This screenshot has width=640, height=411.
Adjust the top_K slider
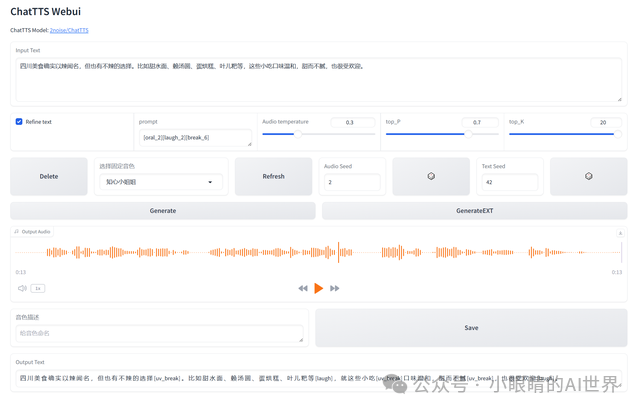(565, 134)
